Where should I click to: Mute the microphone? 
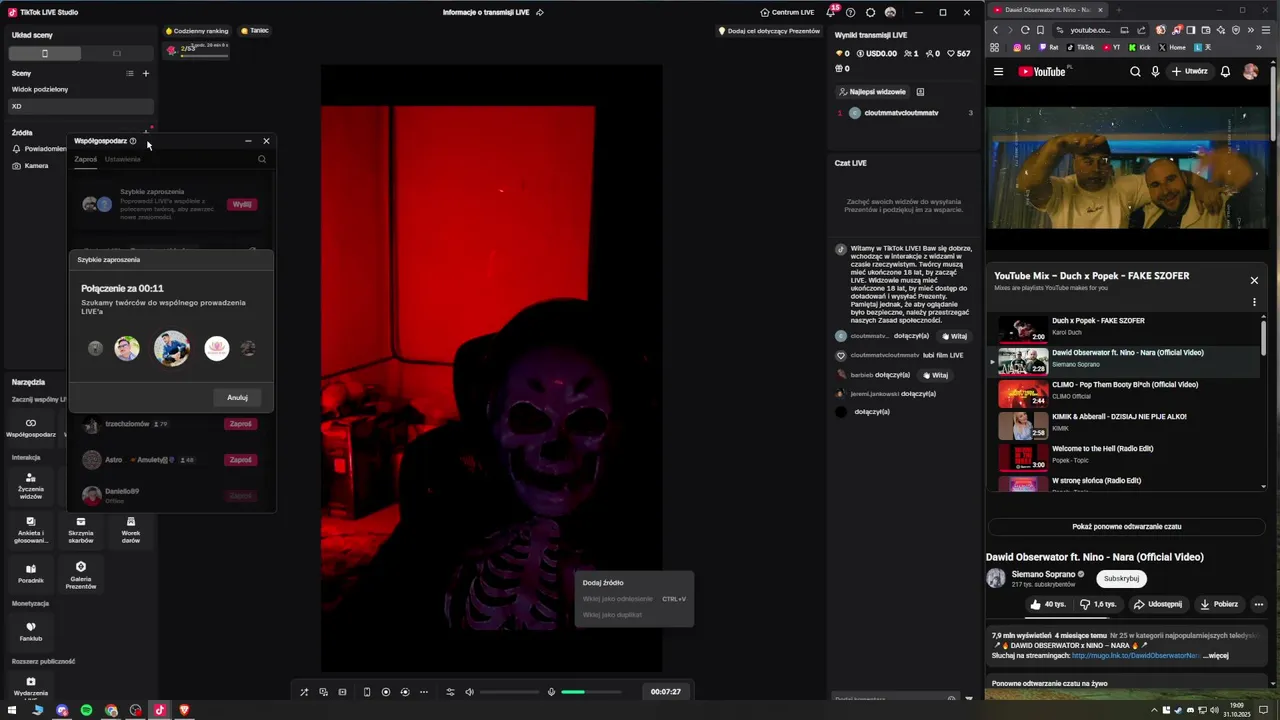coord(551,692)
